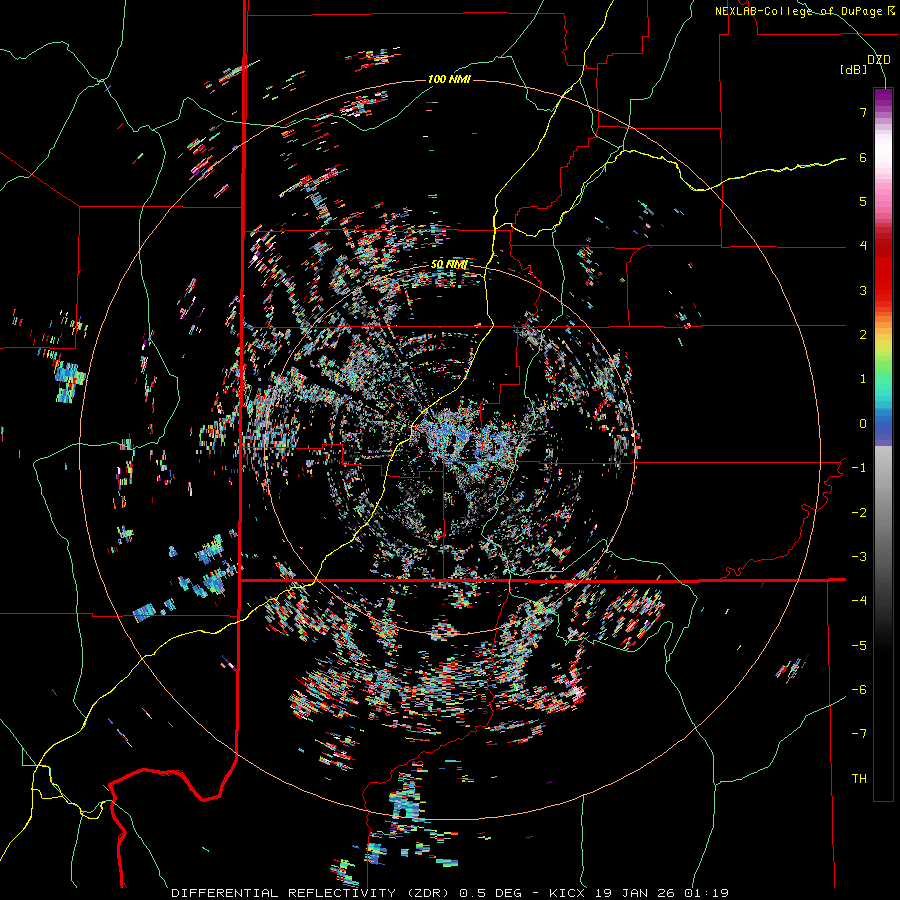The height and width of the screenshot is (900, 900).
Task: Click the 4 dB label on the scale
Action: click(863, 246)
